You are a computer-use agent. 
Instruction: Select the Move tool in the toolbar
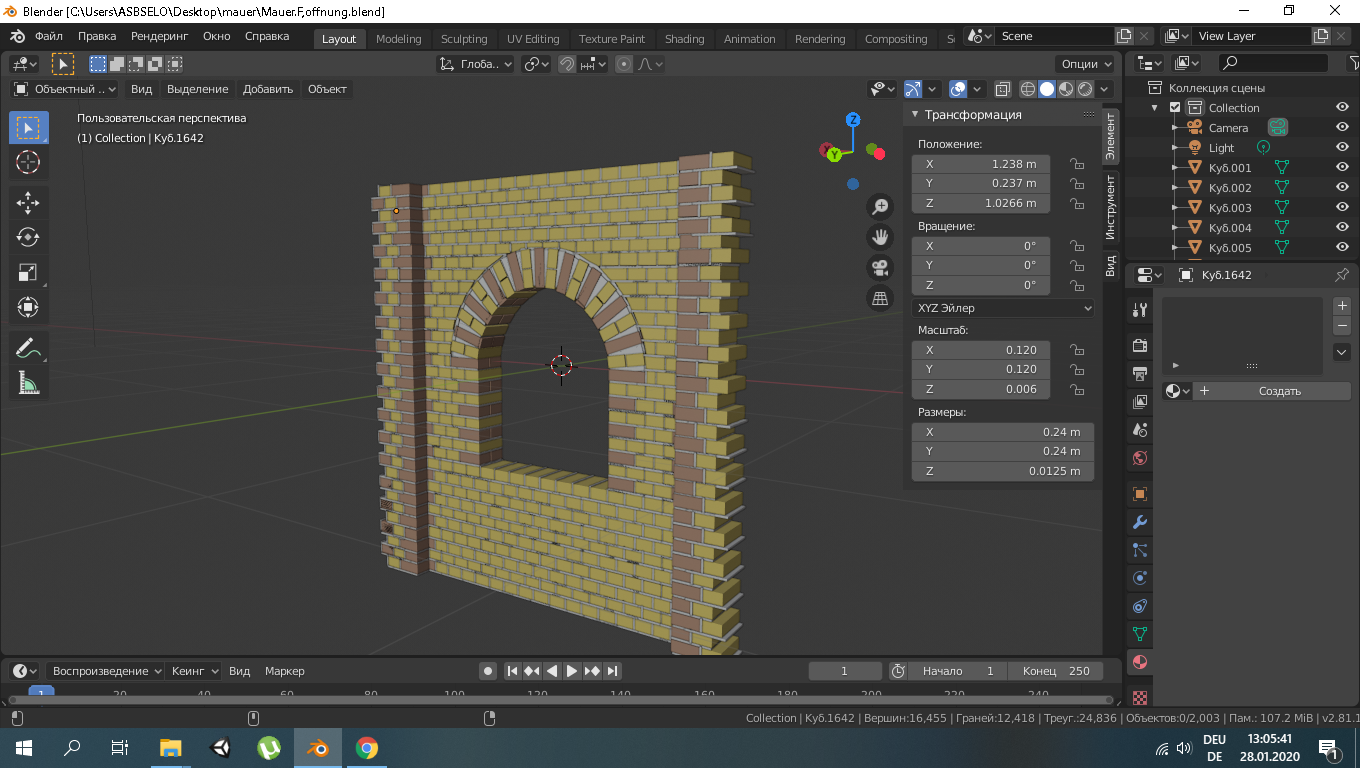(28, 202)
